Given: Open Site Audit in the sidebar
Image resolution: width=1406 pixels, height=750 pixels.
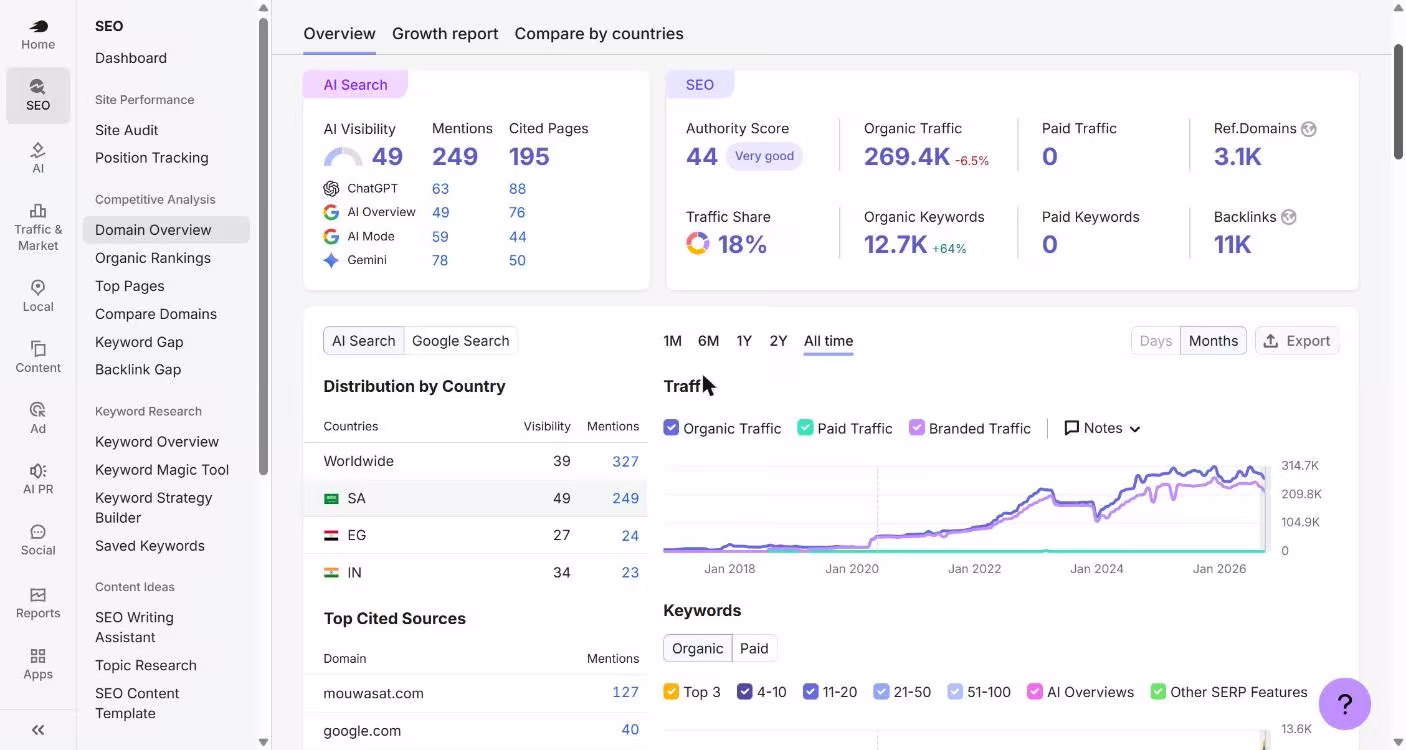Looking at the screenshot, I should point(127,130).
